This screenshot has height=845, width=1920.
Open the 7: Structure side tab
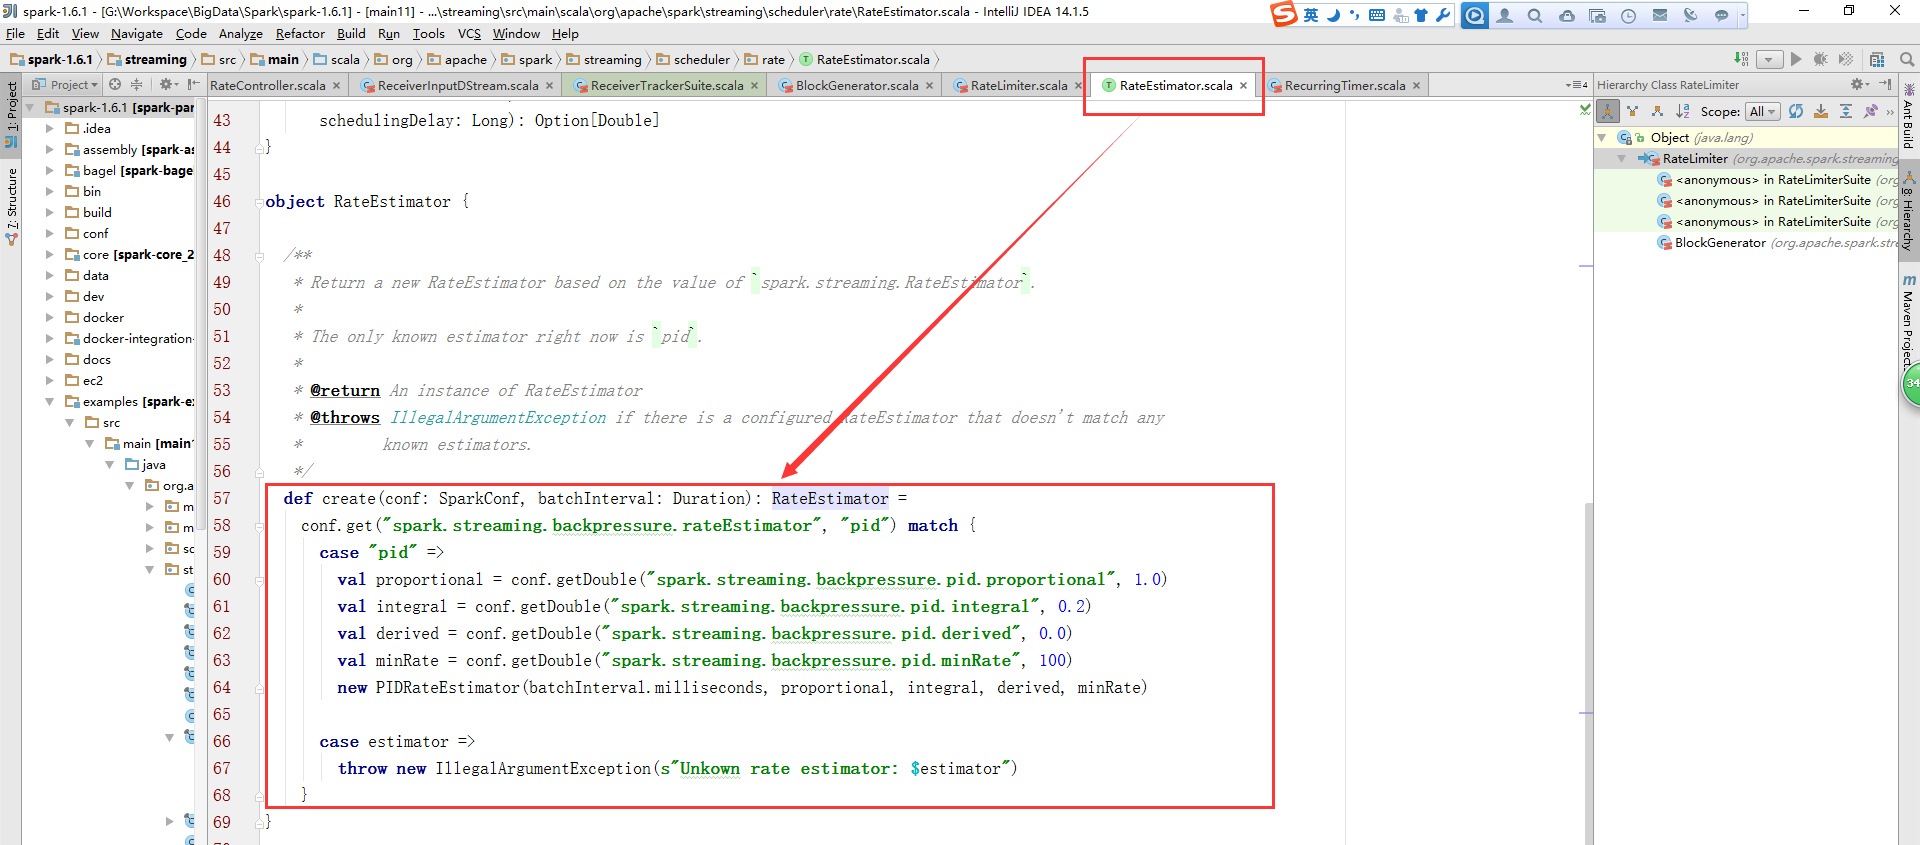point(11,206)
